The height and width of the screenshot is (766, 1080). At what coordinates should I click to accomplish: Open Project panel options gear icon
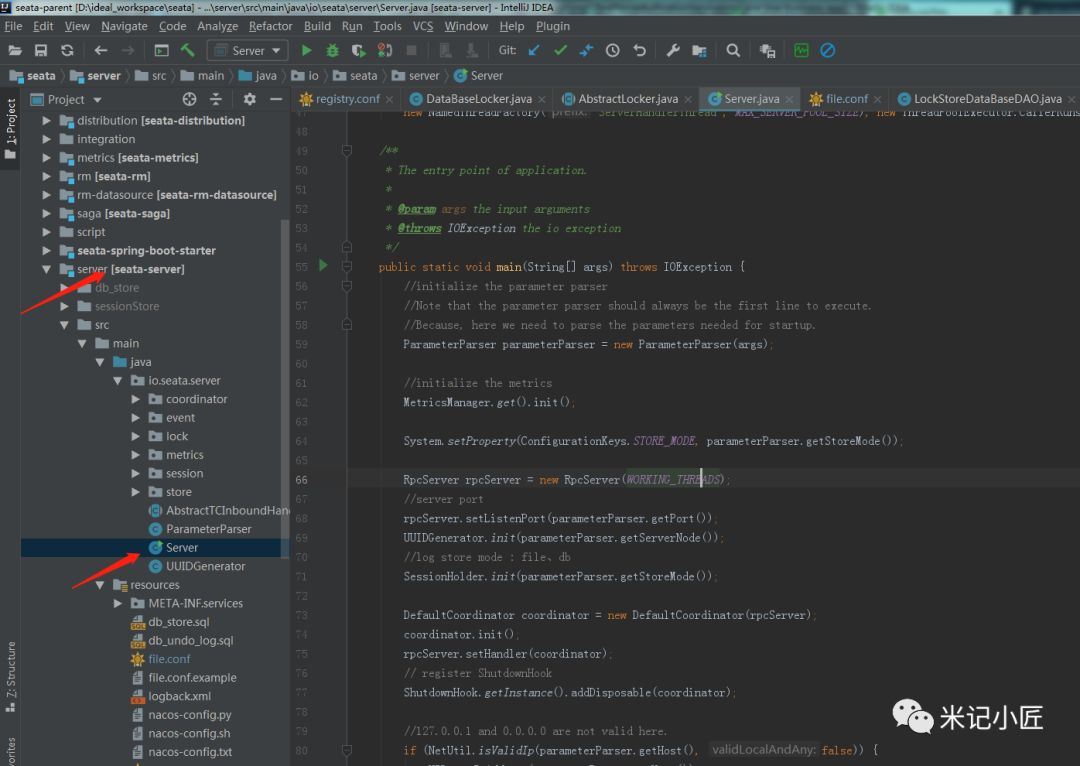tap(249, 99)
